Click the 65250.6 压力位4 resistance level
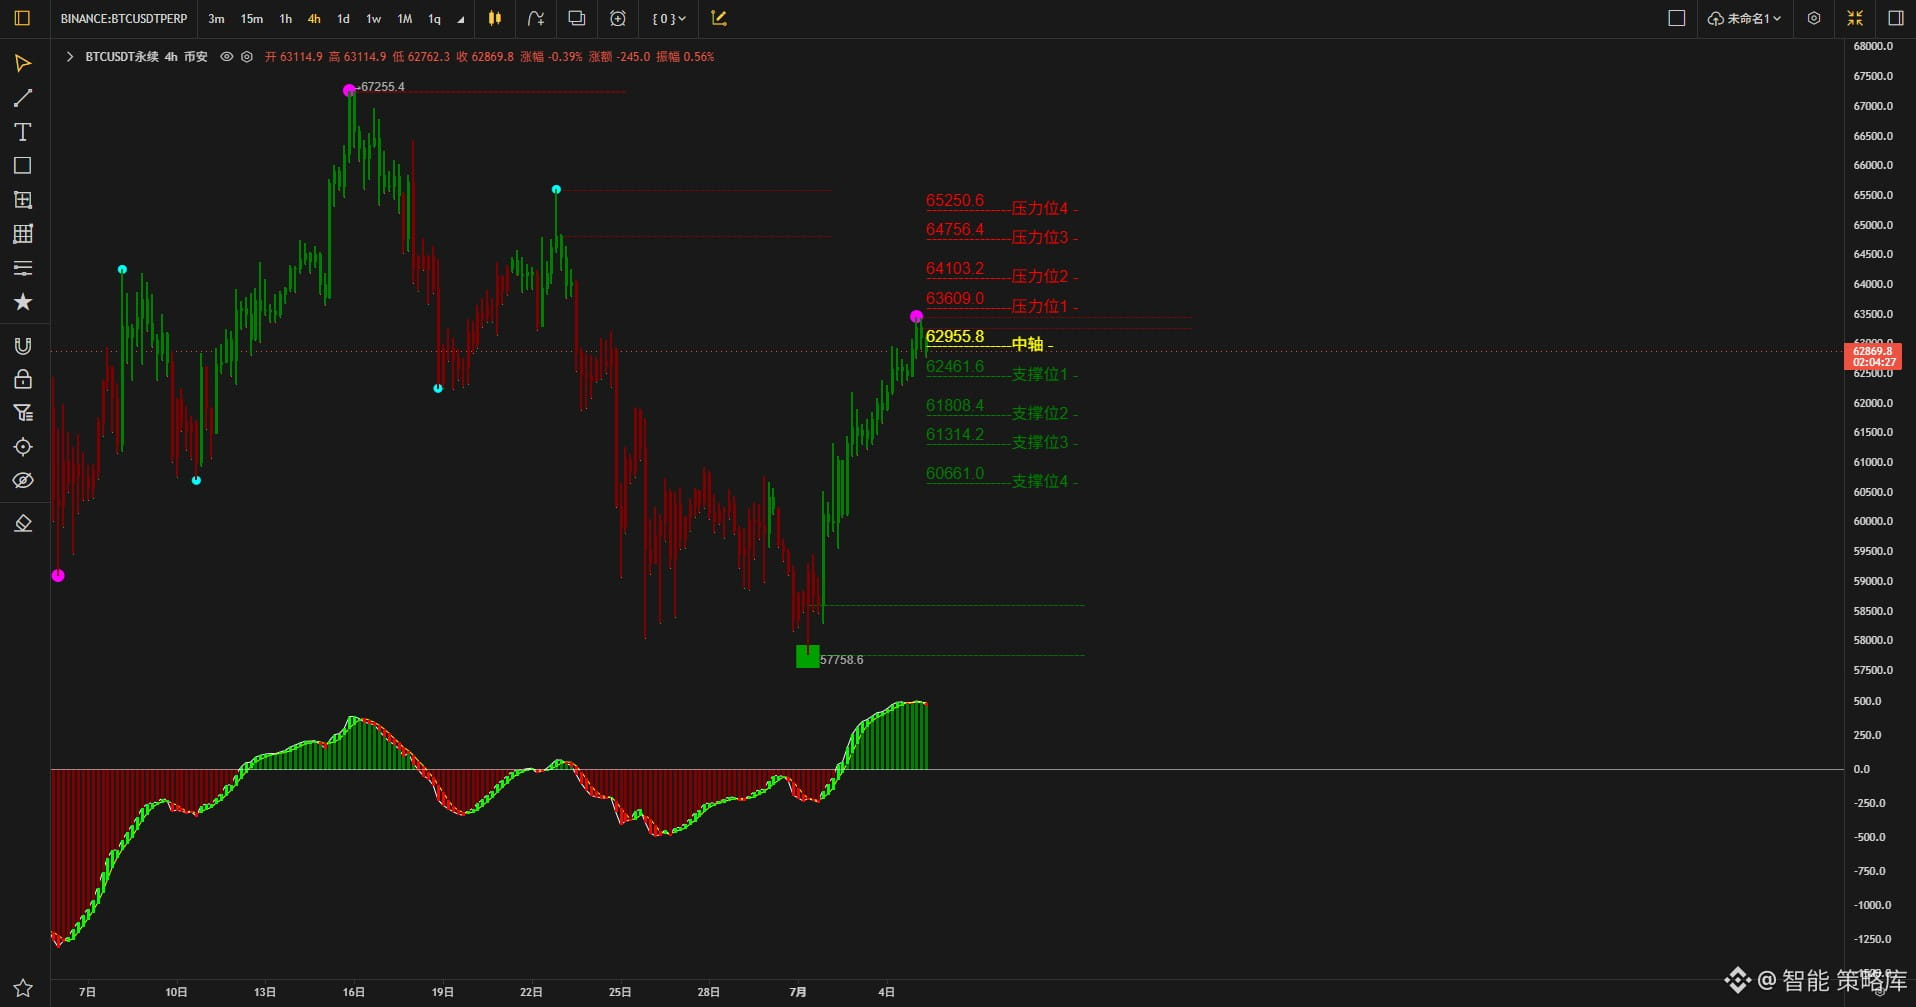1916x1007 pixels. pos(1001,204)
